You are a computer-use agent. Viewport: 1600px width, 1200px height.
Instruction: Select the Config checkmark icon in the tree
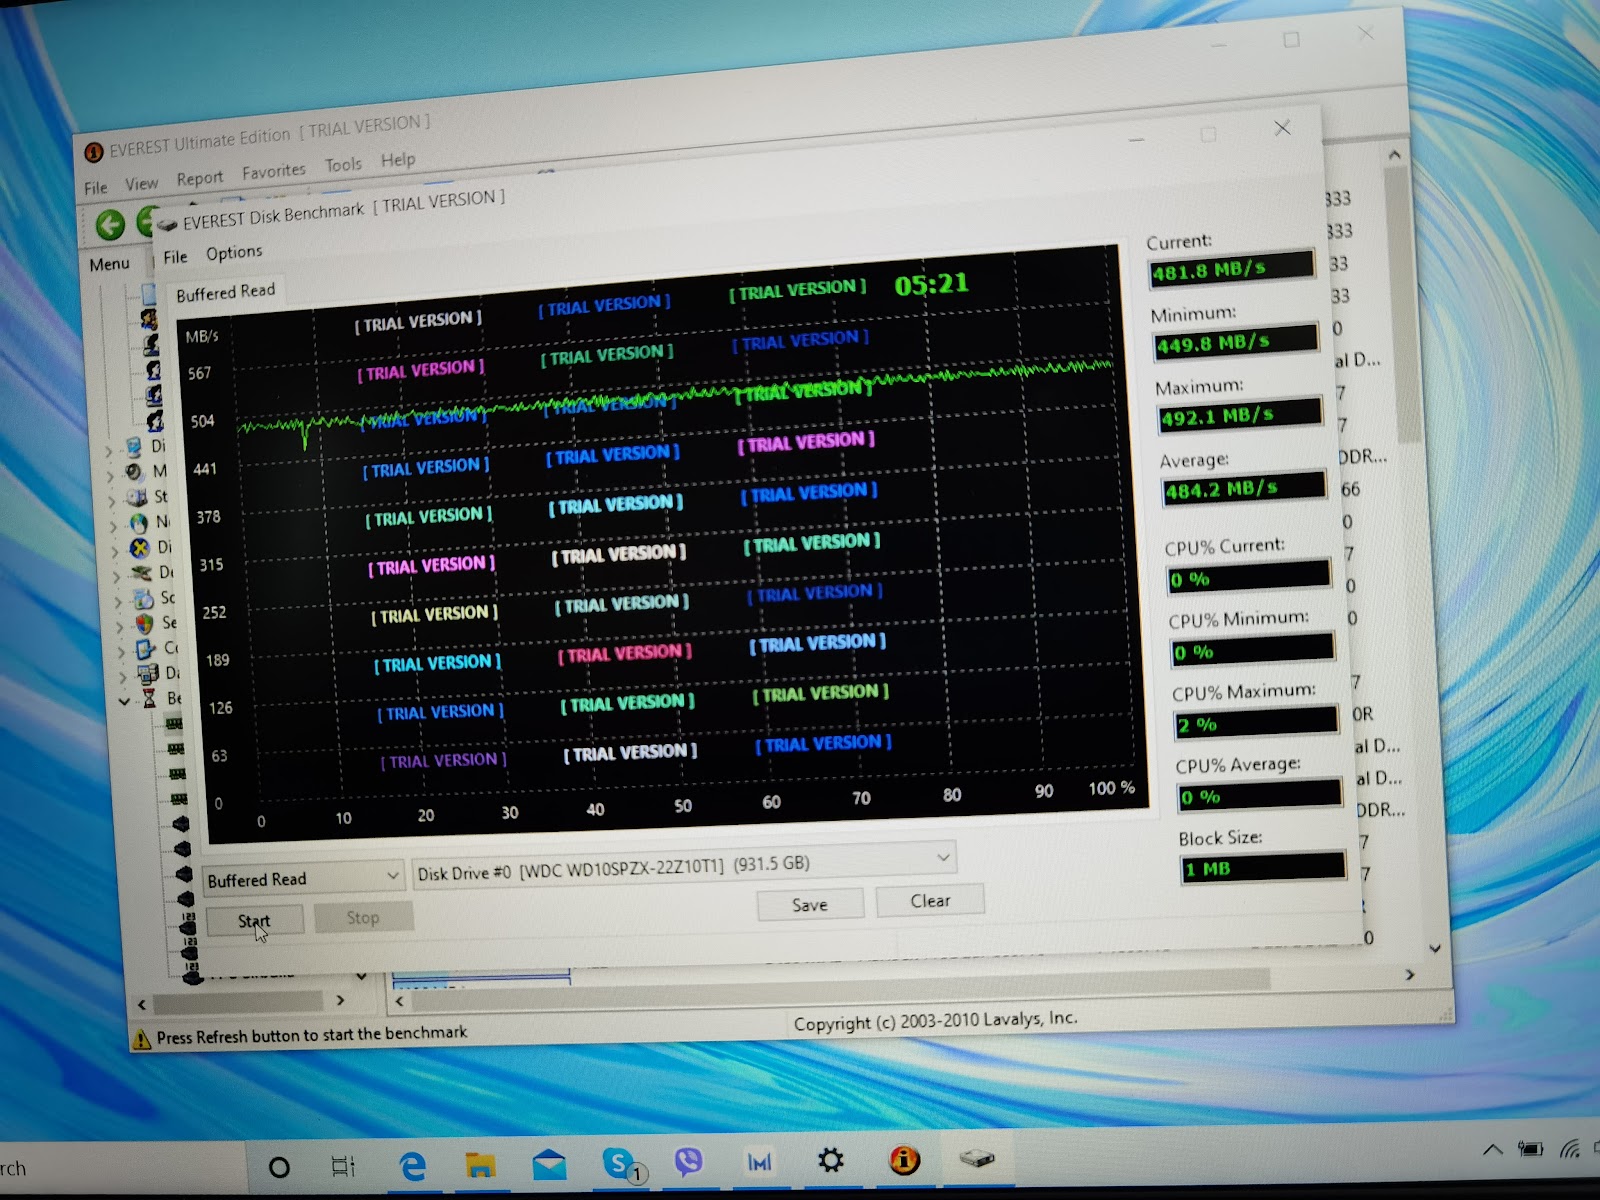[x=146, y=648]
